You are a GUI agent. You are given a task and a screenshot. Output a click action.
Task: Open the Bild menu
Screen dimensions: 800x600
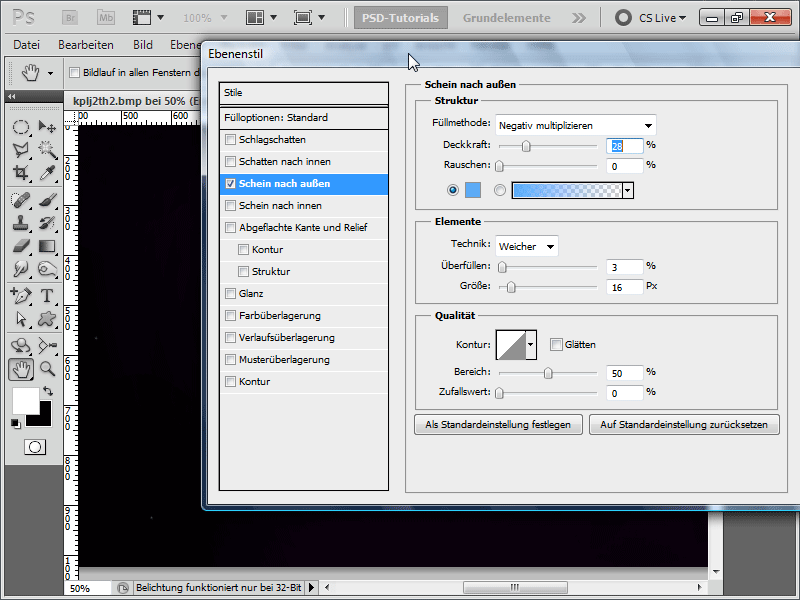coord(143,45)
